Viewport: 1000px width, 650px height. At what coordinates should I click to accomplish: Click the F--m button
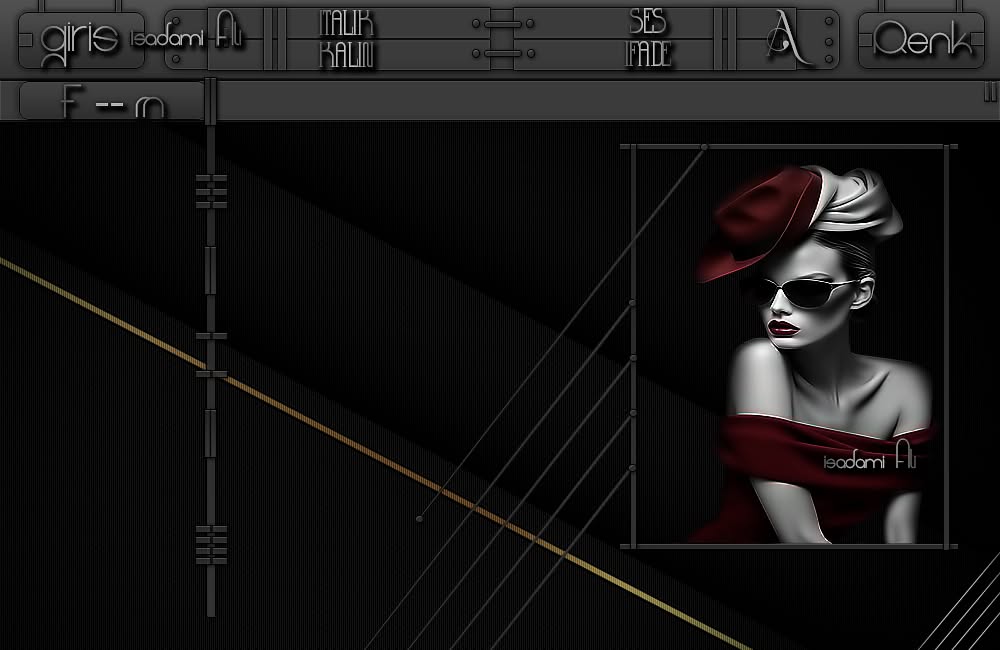point(112,101)
